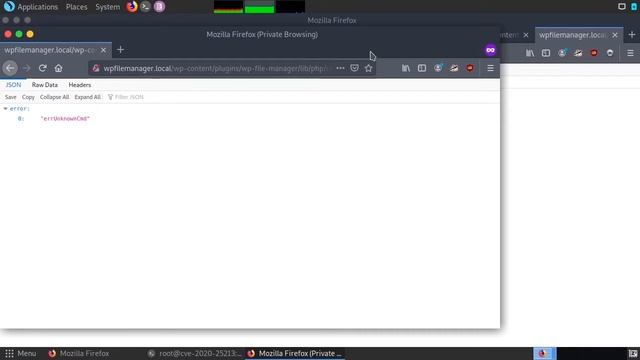The width and height of the screenshot is (640, 360).
Task: Switch to the Headers tab
Action: coord(80,85)
